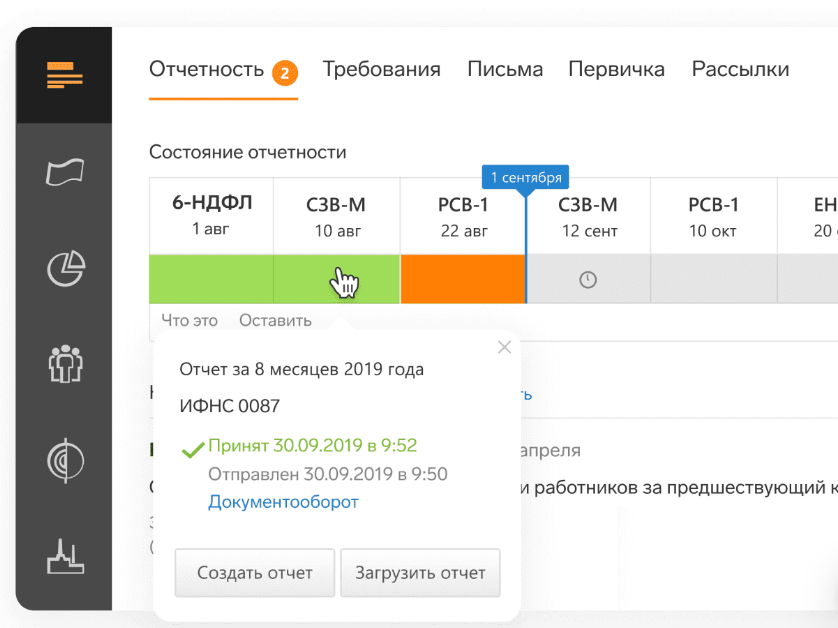The height and width of the screenshot is (628, 838).
Task: Select the Рассылки tab
Action: point(740,70)
